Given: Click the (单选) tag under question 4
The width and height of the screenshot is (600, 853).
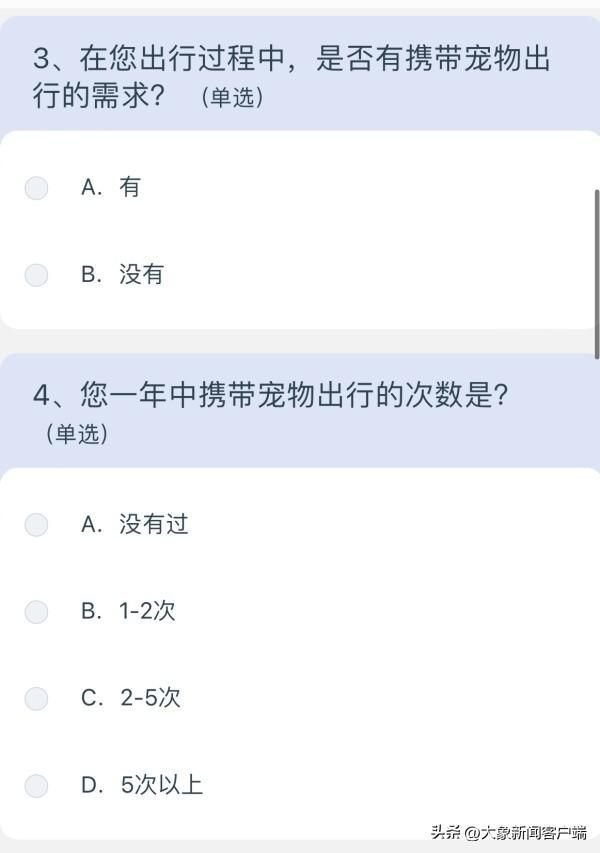Looking at the screenshot, I should (x=77, y=435).
